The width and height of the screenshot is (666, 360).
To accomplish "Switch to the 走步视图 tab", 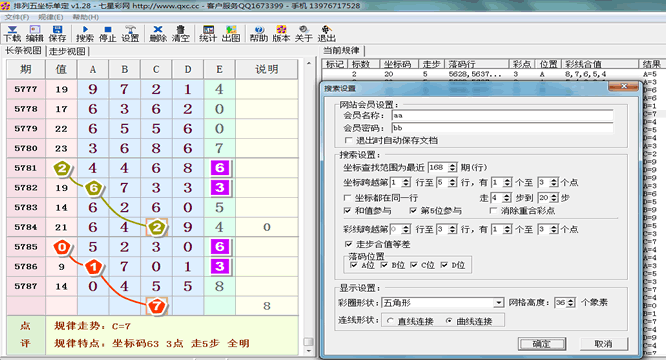I will pyautogui.click(x=67, y=51).
